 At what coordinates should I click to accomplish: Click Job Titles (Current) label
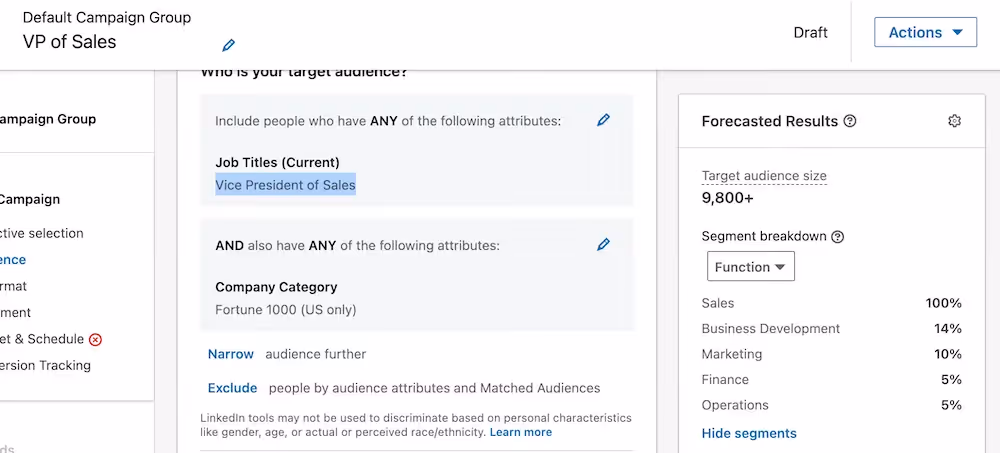pos(277,163)
